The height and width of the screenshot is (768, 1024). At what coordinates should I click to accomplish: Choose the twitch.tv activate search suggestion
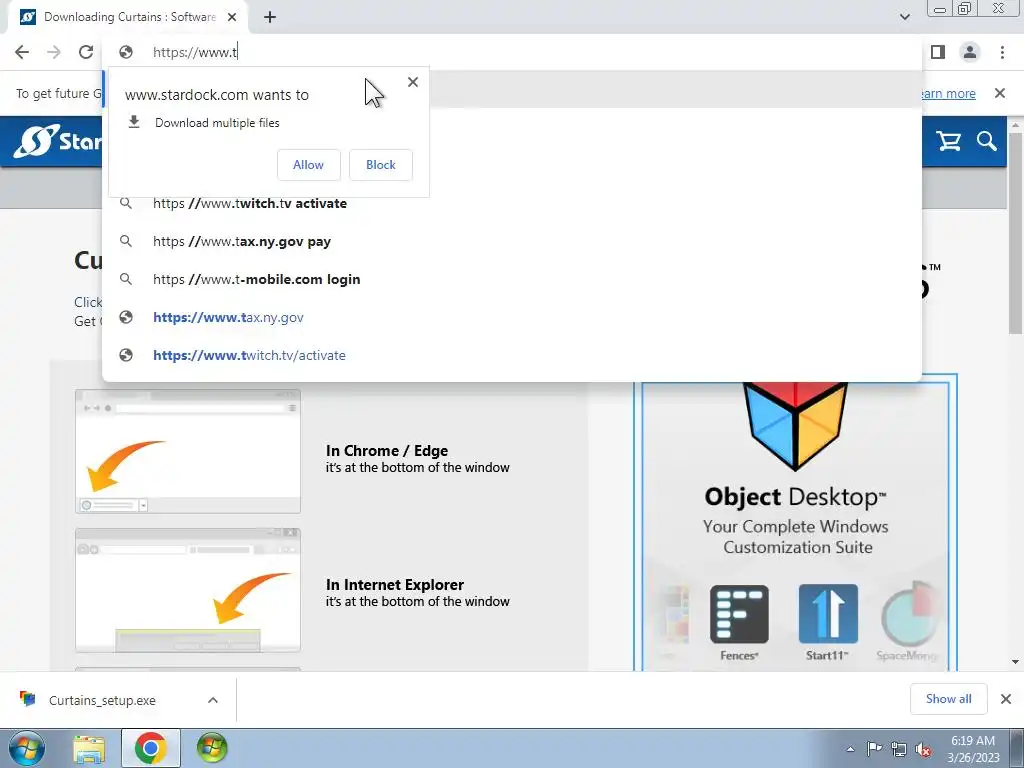pyautogui.click(x=512, y=204)
